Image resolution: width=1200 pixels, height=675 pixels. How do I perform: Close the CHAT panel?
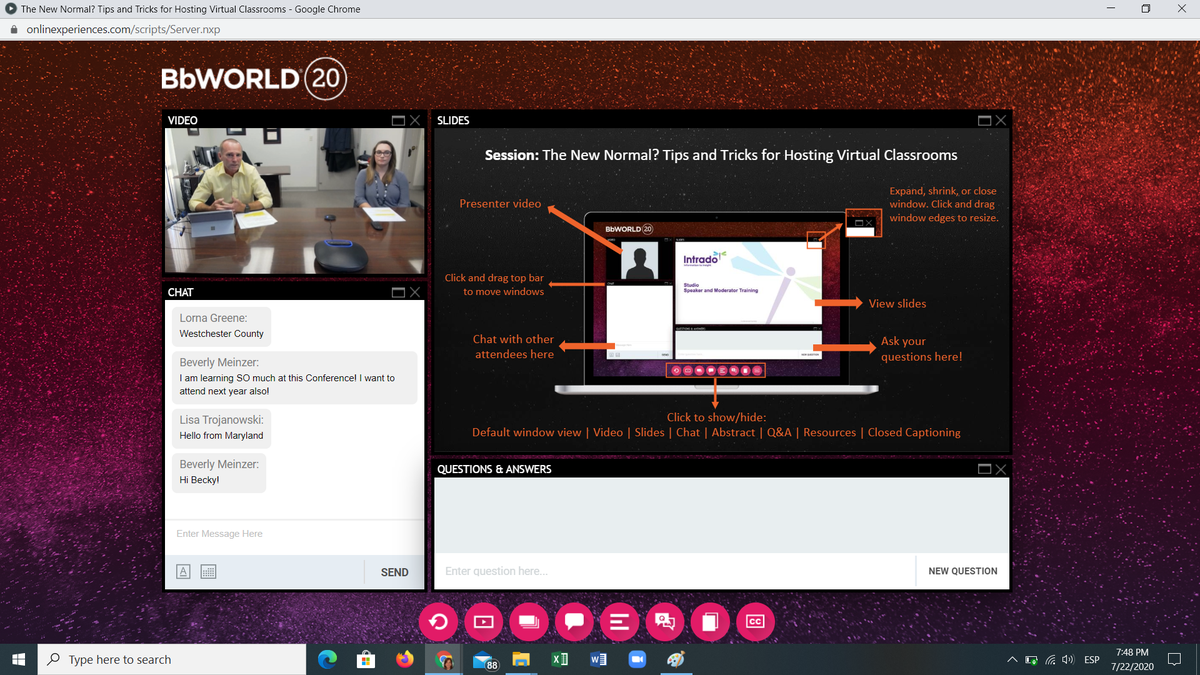pyautogui.click(x=414, y=292)
